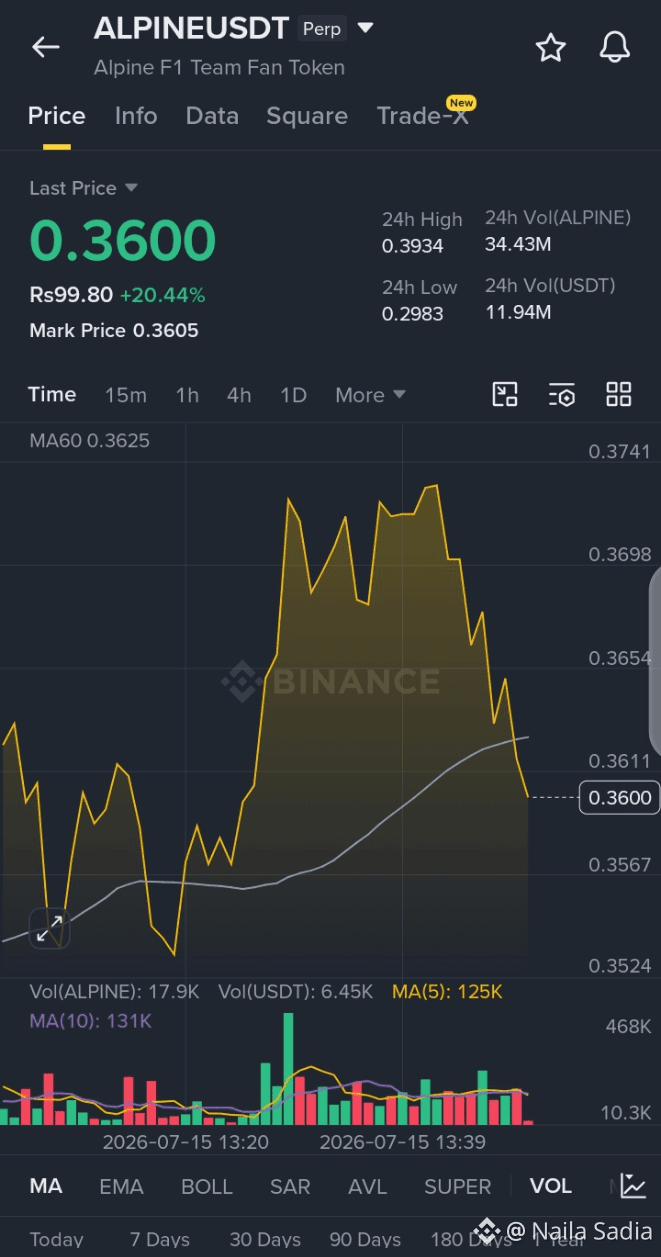Toggle the VOL indicator

tap(551, 1186)
